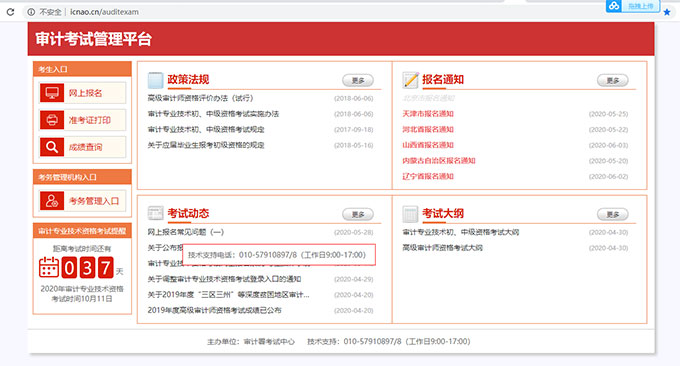
Task: Click the footer 技术支持 phone number text
Action: click(x=389, y=342)
